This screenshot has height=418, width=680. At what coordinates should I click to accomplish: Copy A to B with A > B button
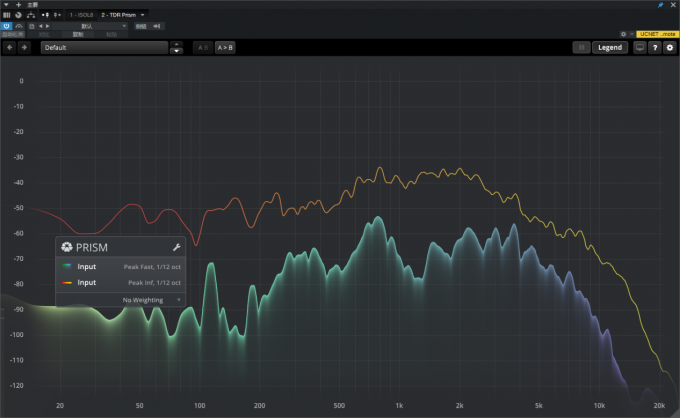pos(226,47)
